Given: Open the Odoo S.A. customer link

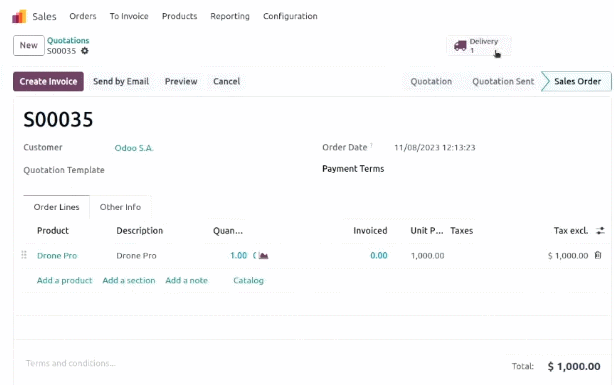Looking at the screenshot, I should (x=134, y=148).
